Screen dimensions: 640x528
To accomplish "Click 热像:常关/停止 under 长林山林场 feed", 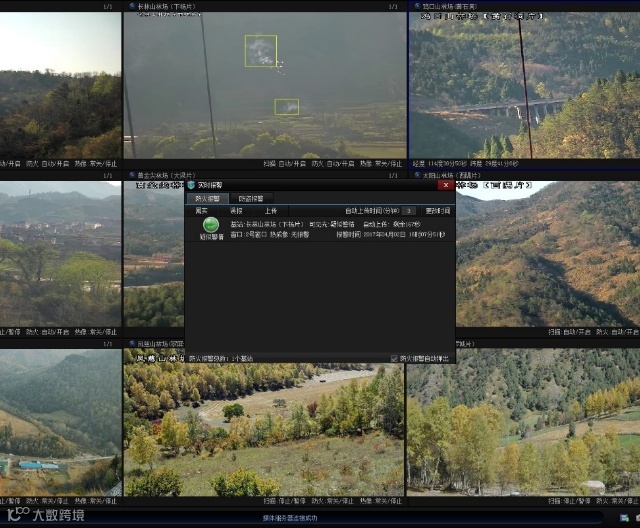I will tap(381, 164).
